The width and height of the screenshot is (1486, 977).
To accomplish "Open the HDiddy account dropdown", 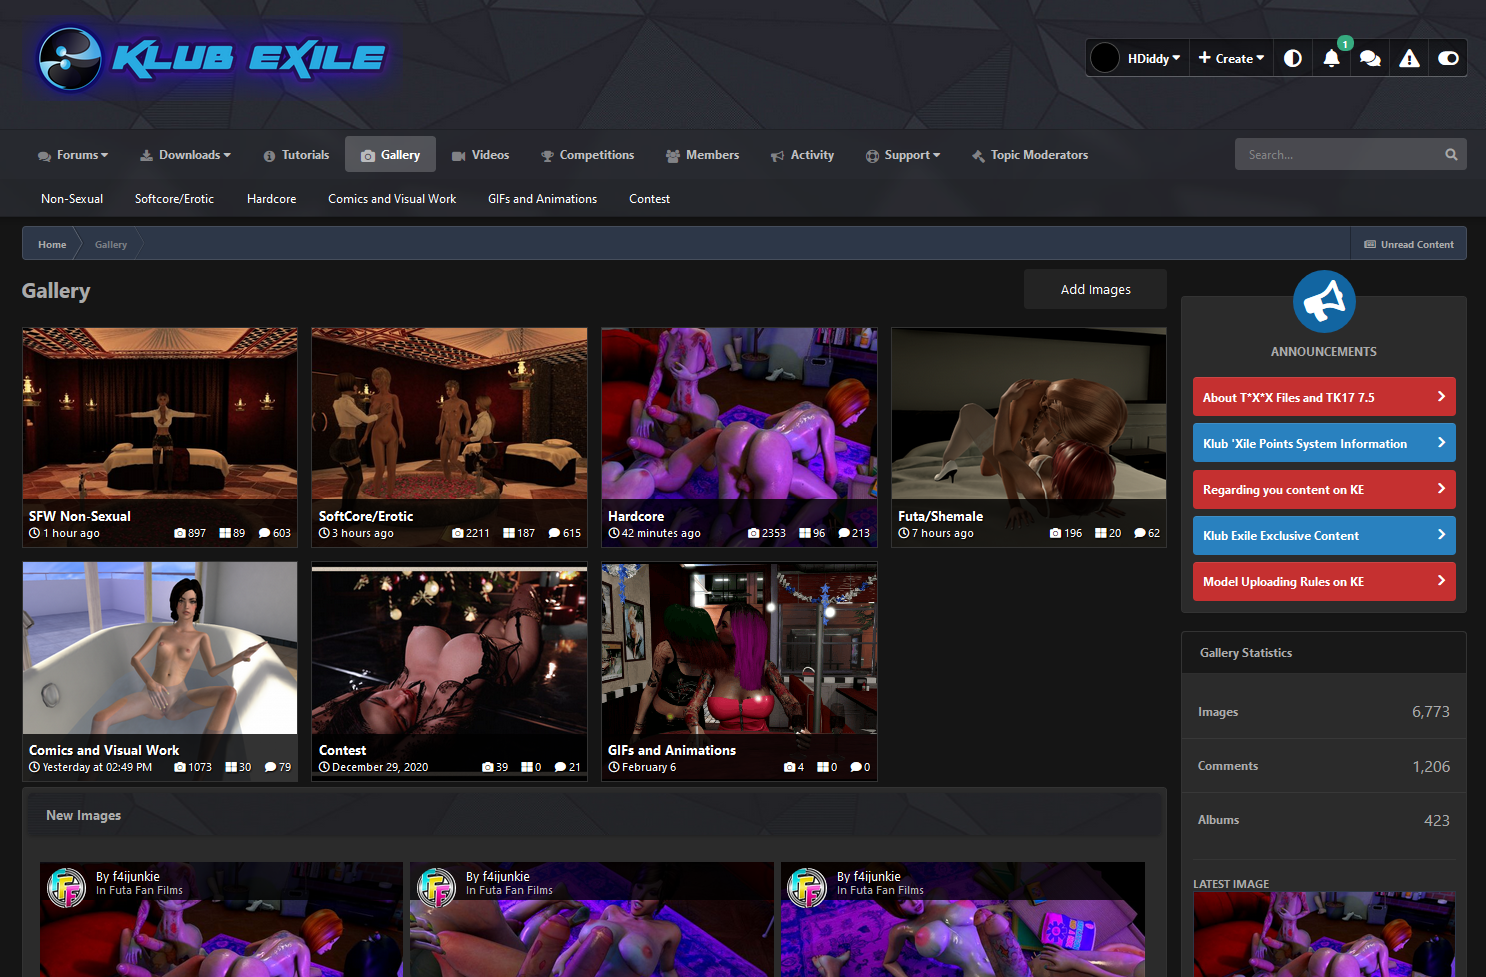I will (1154, 58).
